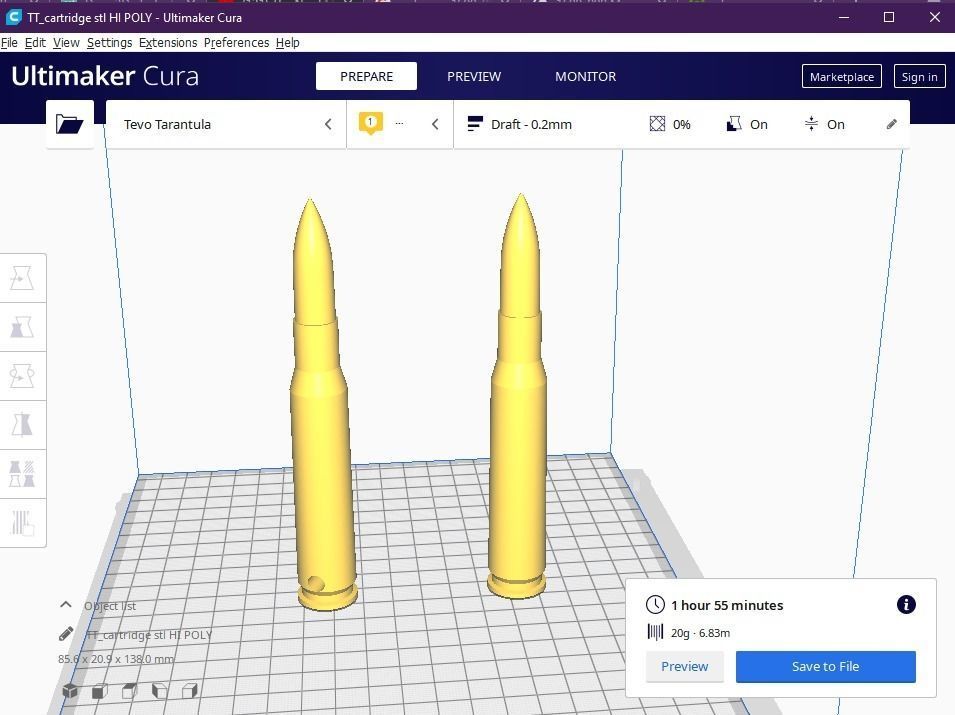Image resolution: width=955 pixels, height=715 pixels.
Task: Open the Marketplace button
Action: tap(842, 77)
